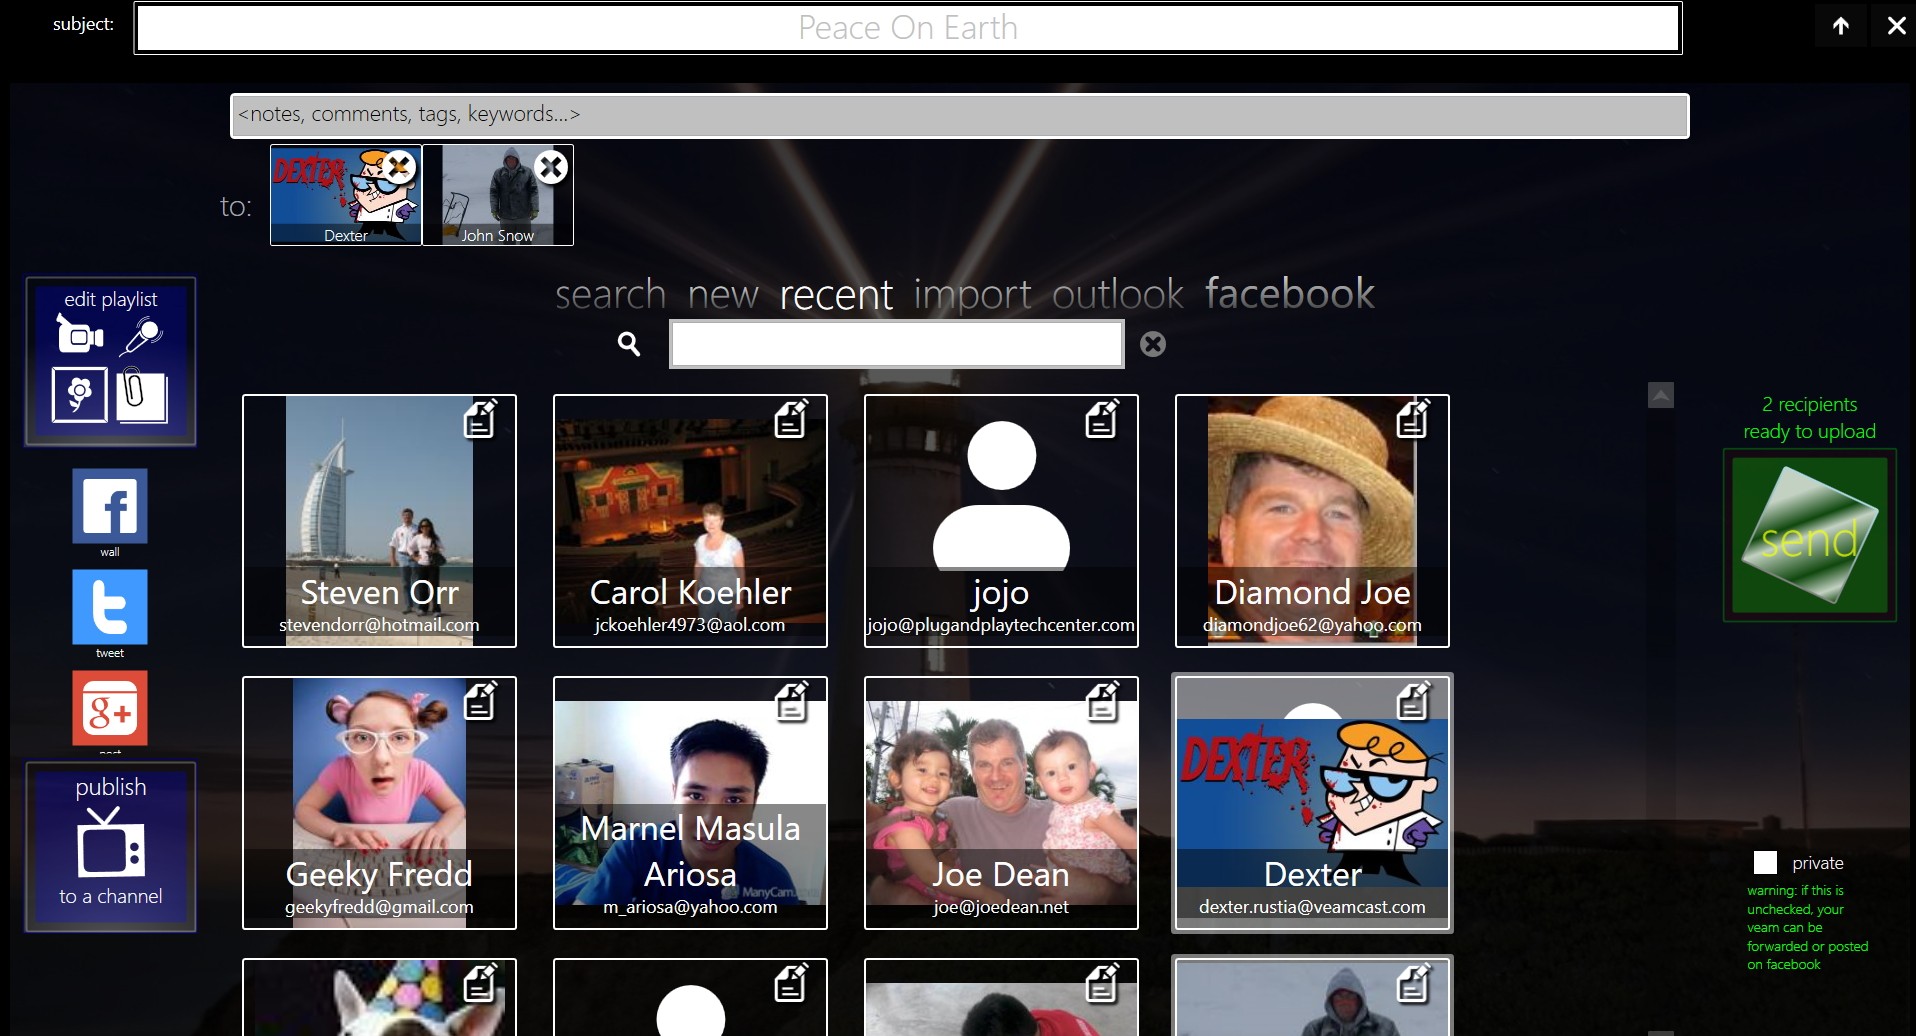Click the John Snow recipient thumbnail
The height and width of the screenshot is (1036, 1916).
tap(498, 195)
